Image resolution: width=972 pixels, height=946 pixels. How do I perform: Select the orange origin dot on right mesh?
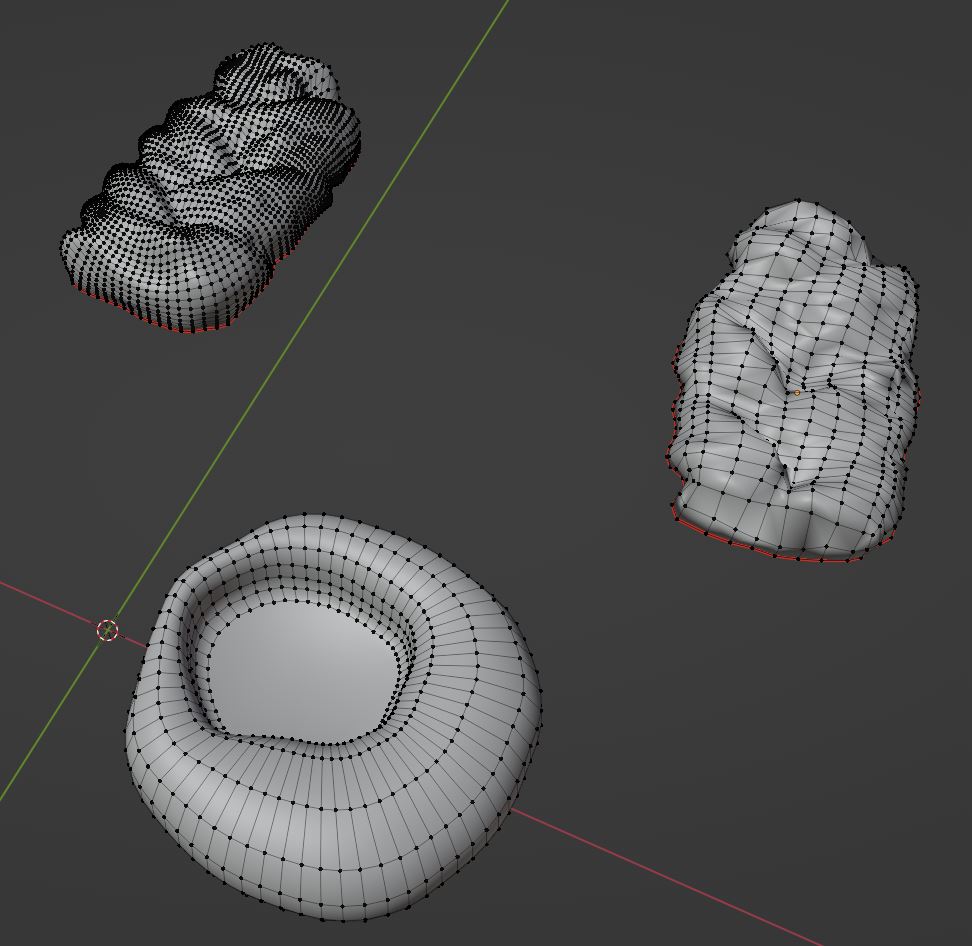pyautogui.click(x=797, y=393)
